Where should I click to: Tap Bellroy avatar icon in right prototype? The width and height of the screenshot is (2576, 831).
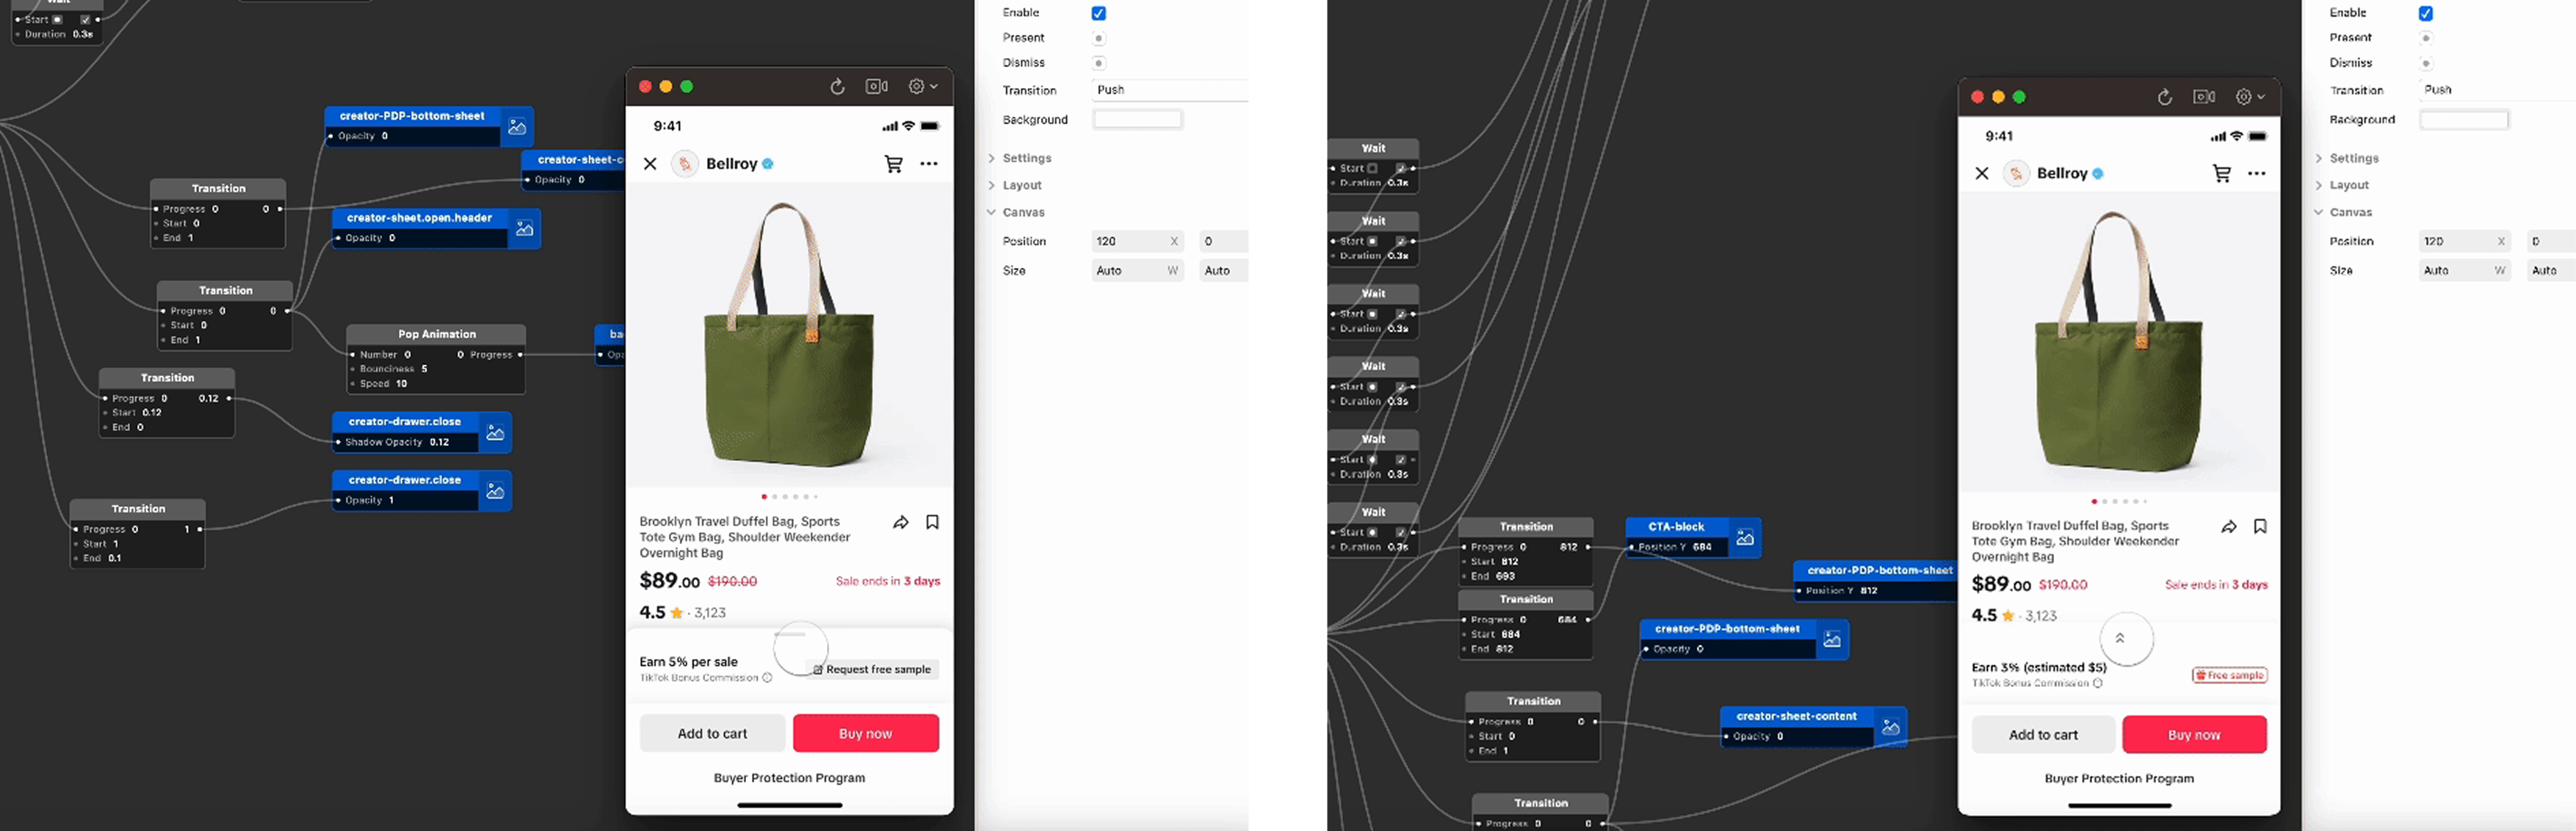2017,174
